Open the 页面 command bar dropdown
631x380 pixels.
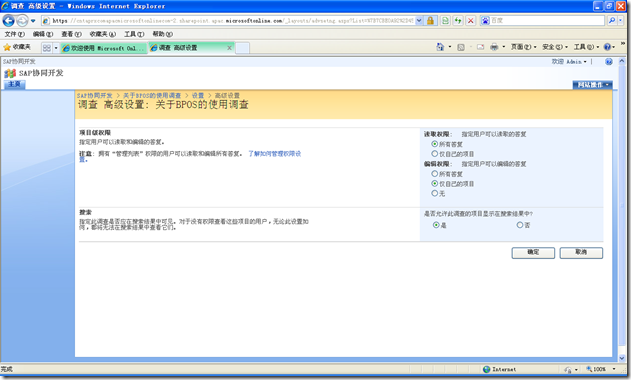click(524, 47)
